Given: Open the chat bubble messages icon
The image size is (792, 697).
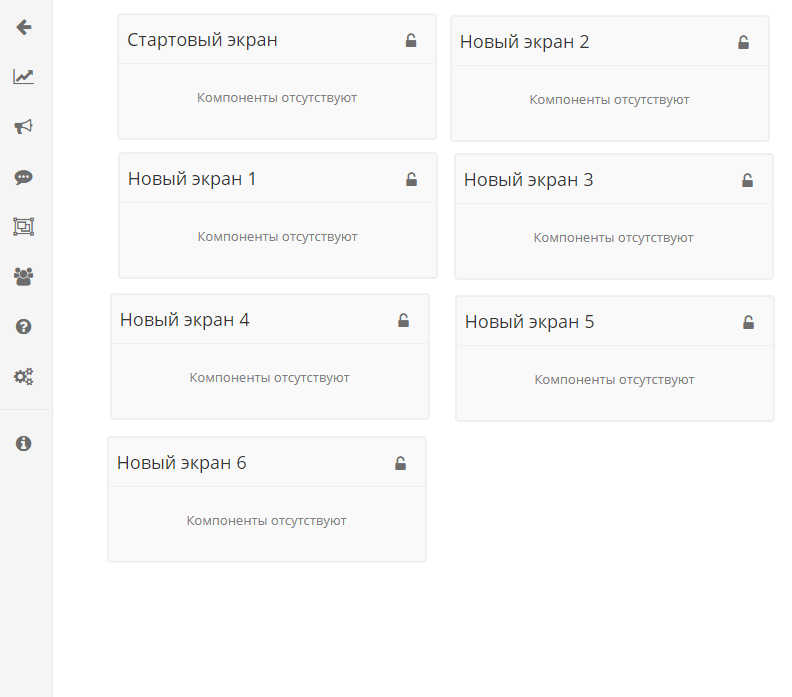Looking at the screenshot, I should point(24,177).
